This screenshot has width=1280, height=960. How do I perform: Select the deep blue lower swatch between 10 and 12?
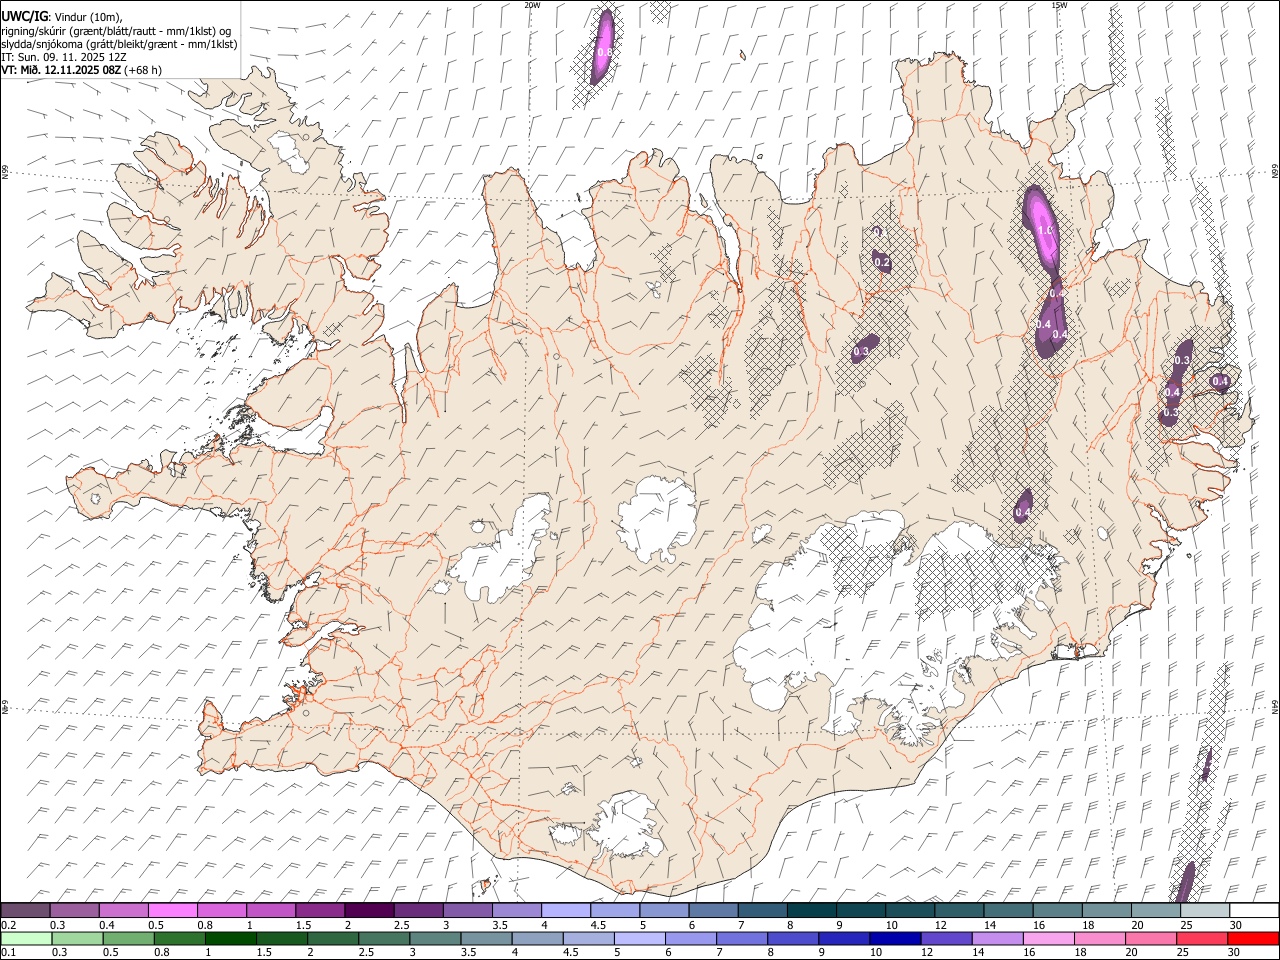[x=894, y=938]
